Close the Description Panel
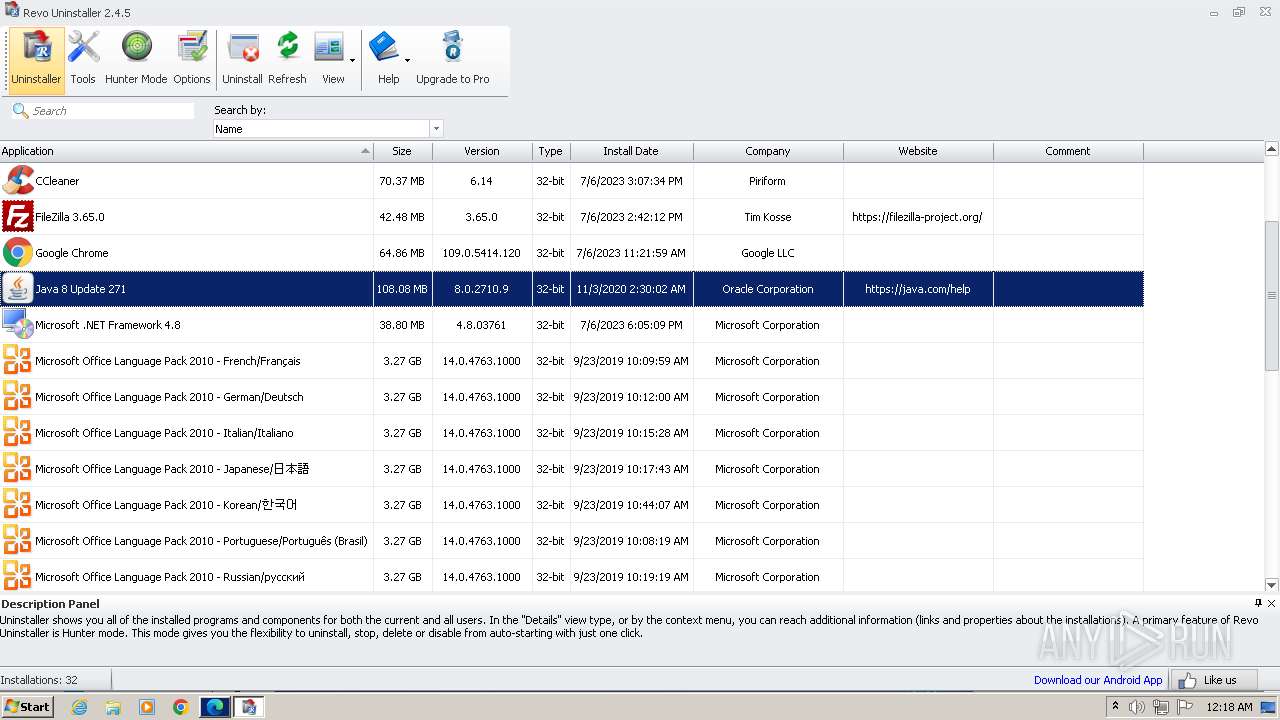 1271,603
